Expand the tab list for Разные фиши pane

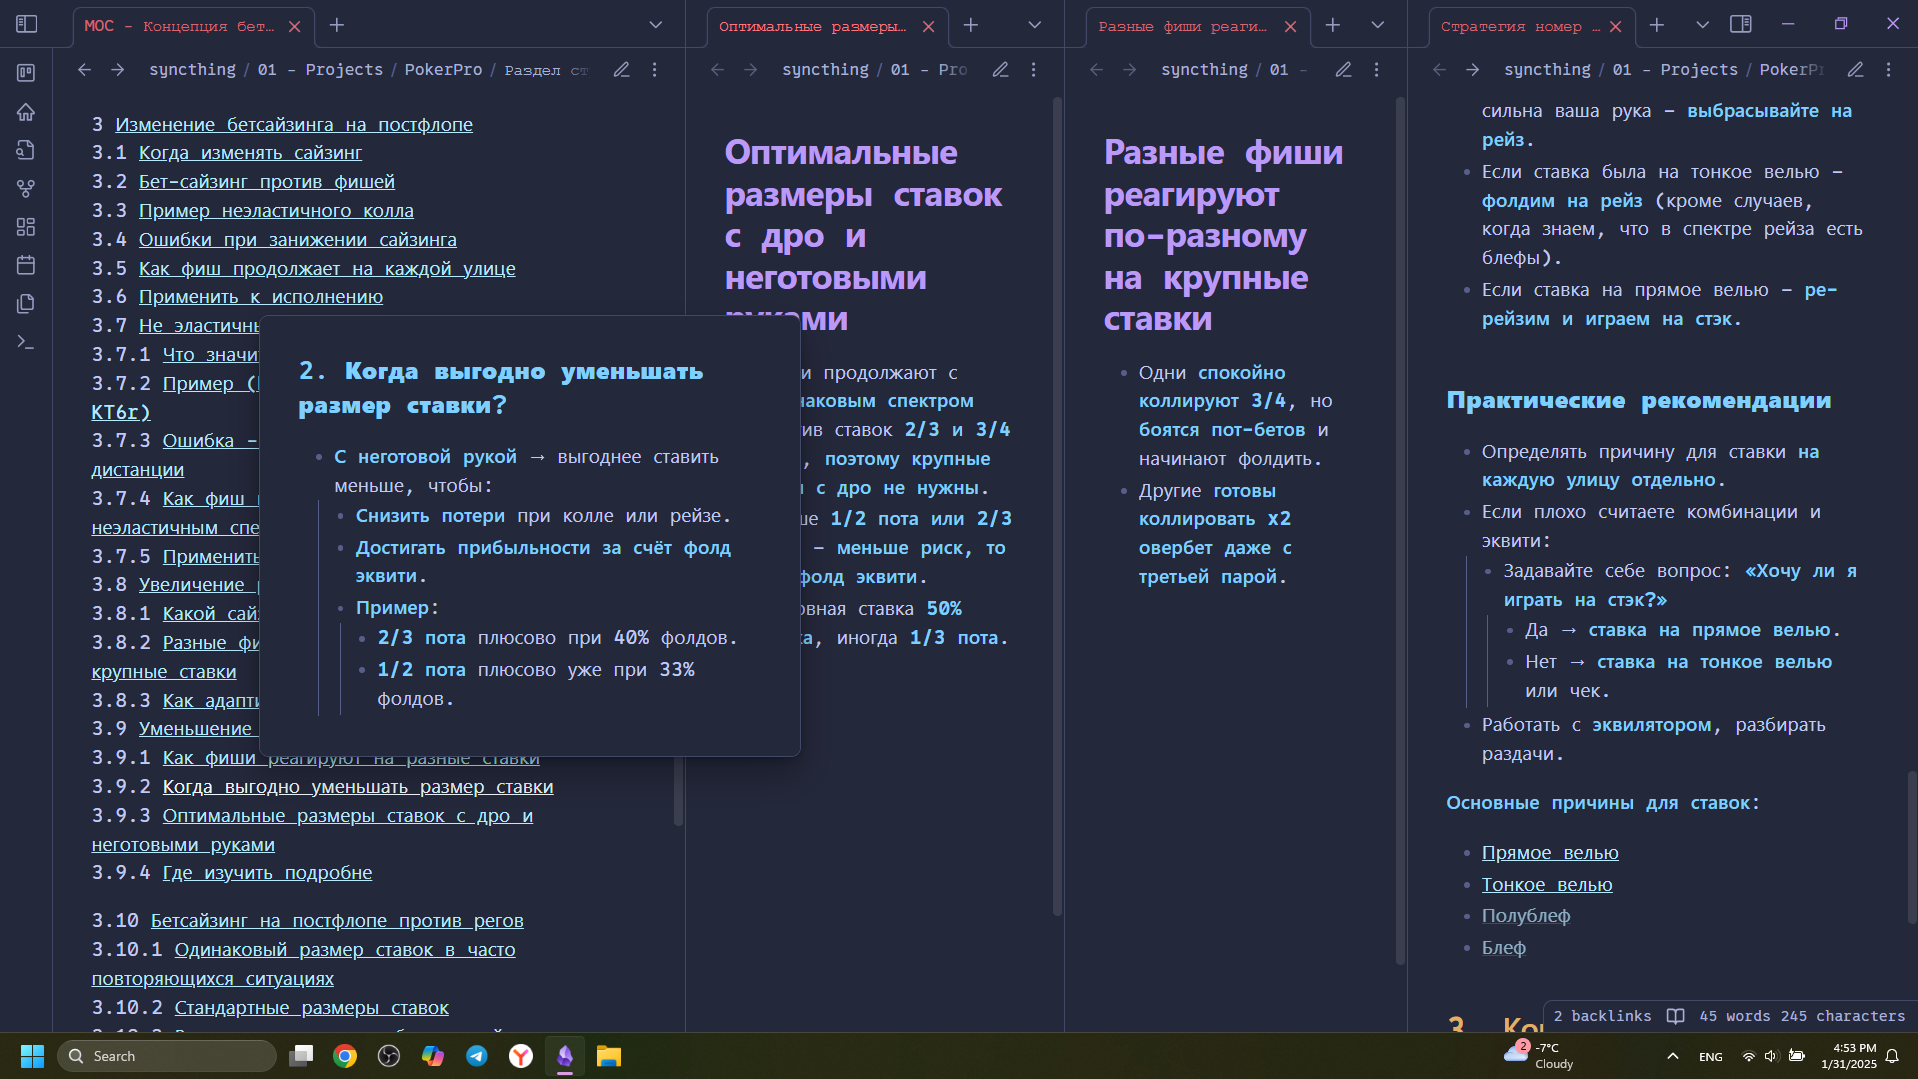(1377, 25)
